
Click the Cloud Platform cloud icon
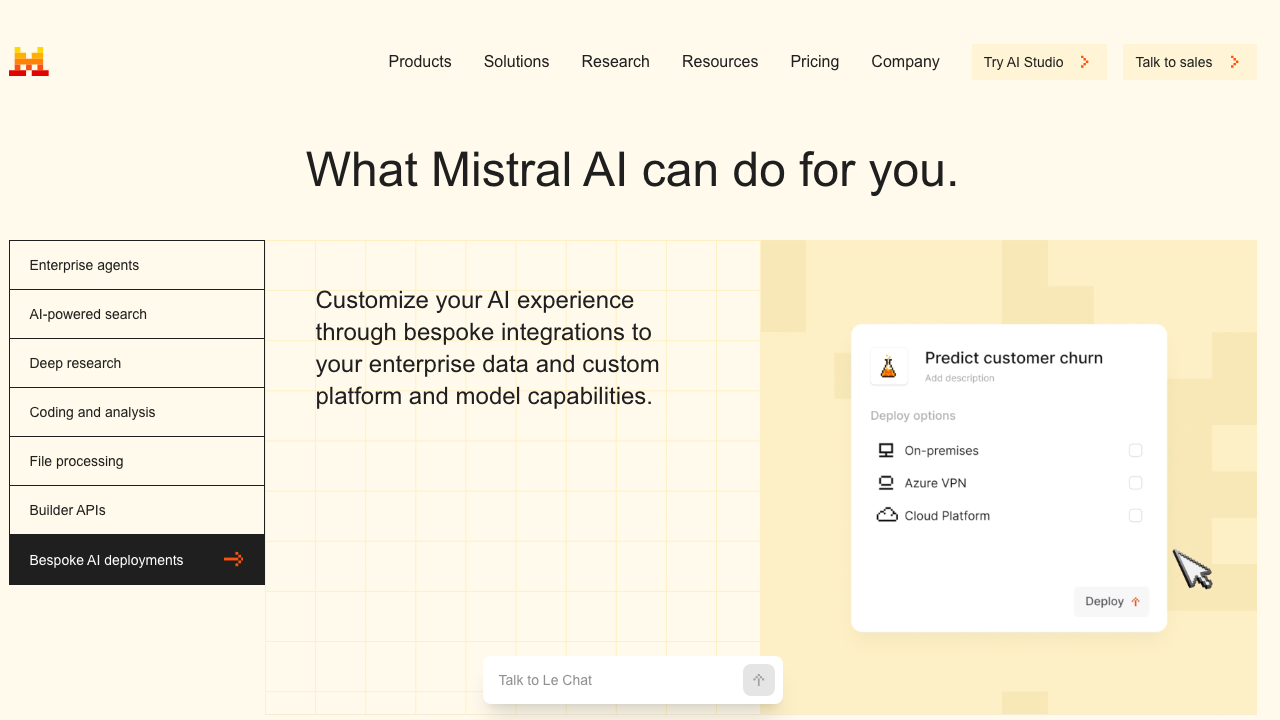coord(887,515)
